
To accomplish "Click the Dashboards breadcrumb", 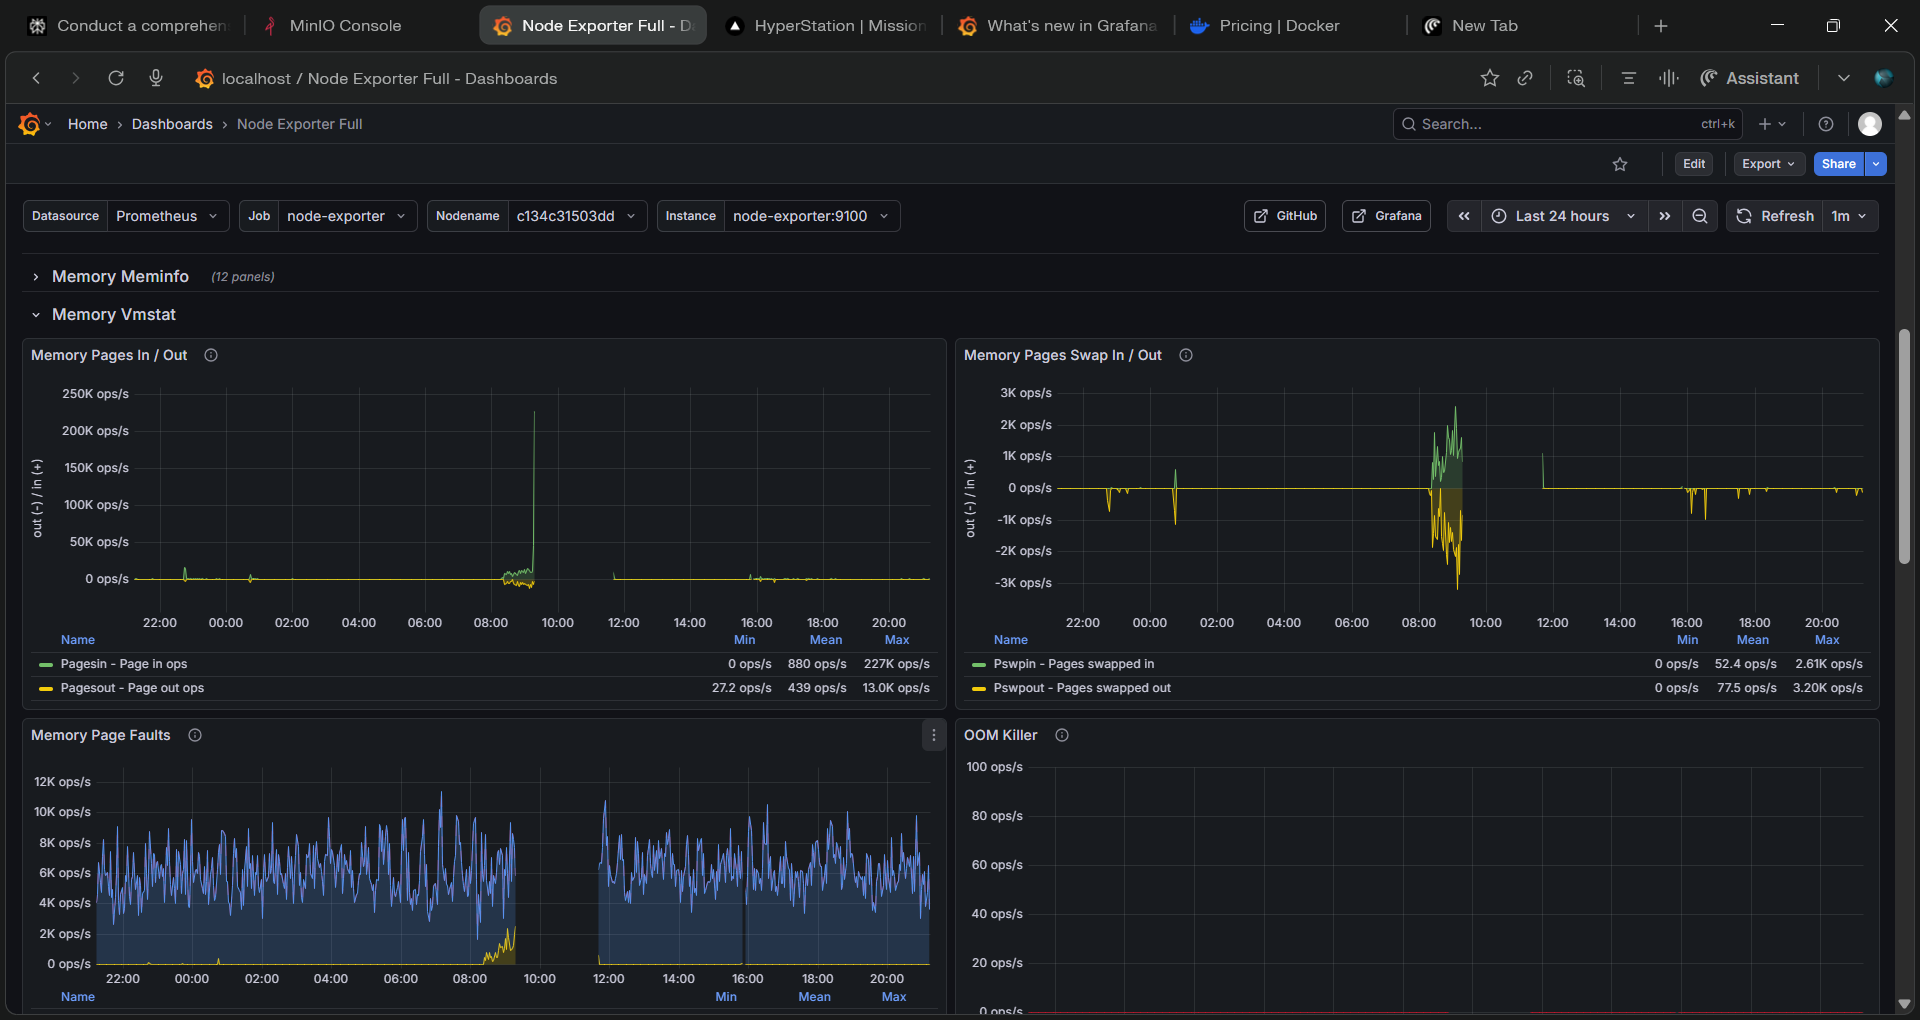I will (x=172, y=124).
